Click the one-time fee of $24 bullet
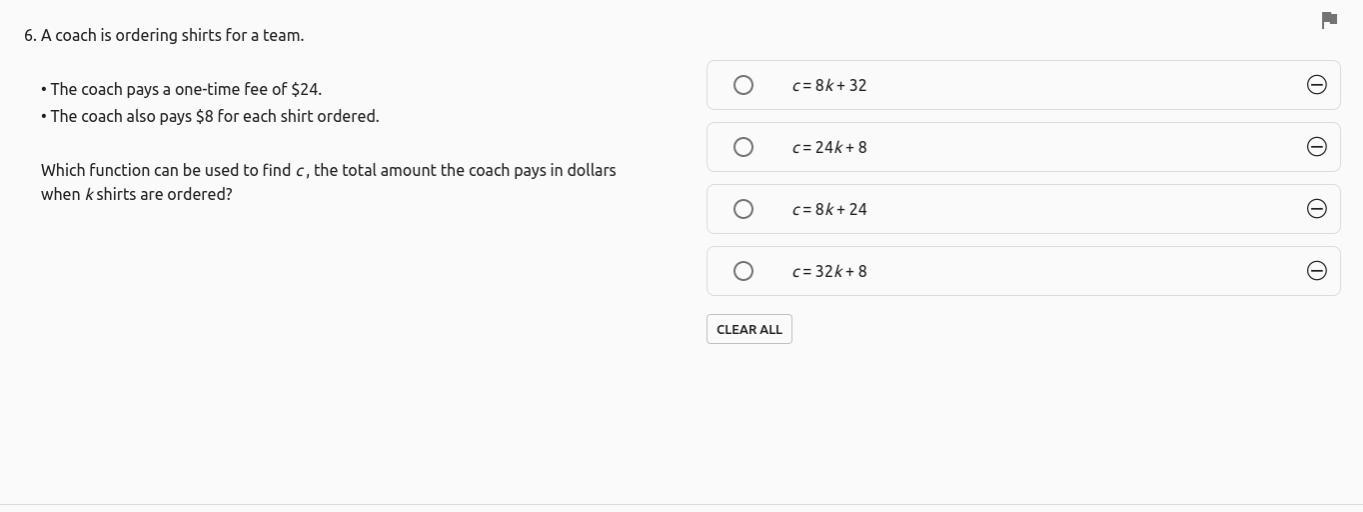The image size is (1363, 512). [x=185, y=89]
